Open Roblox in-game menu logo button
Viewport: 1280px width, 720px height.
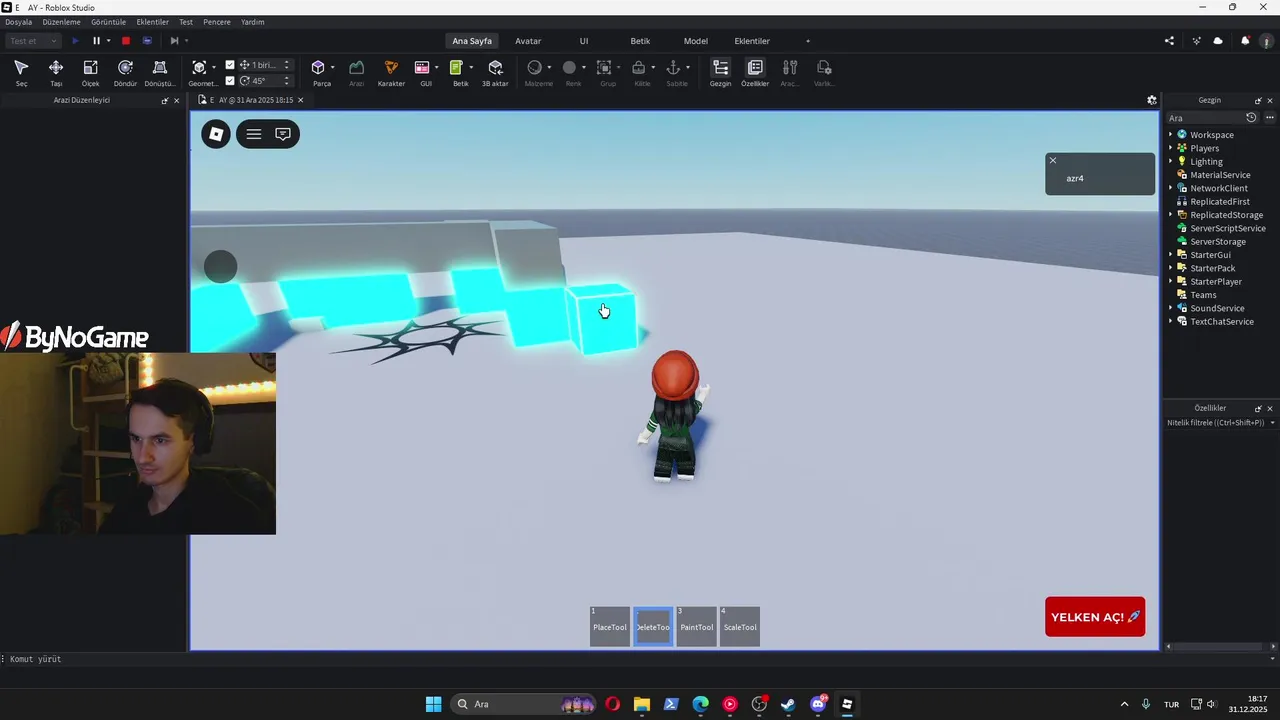pyautogui.click(x=216, y=134)
